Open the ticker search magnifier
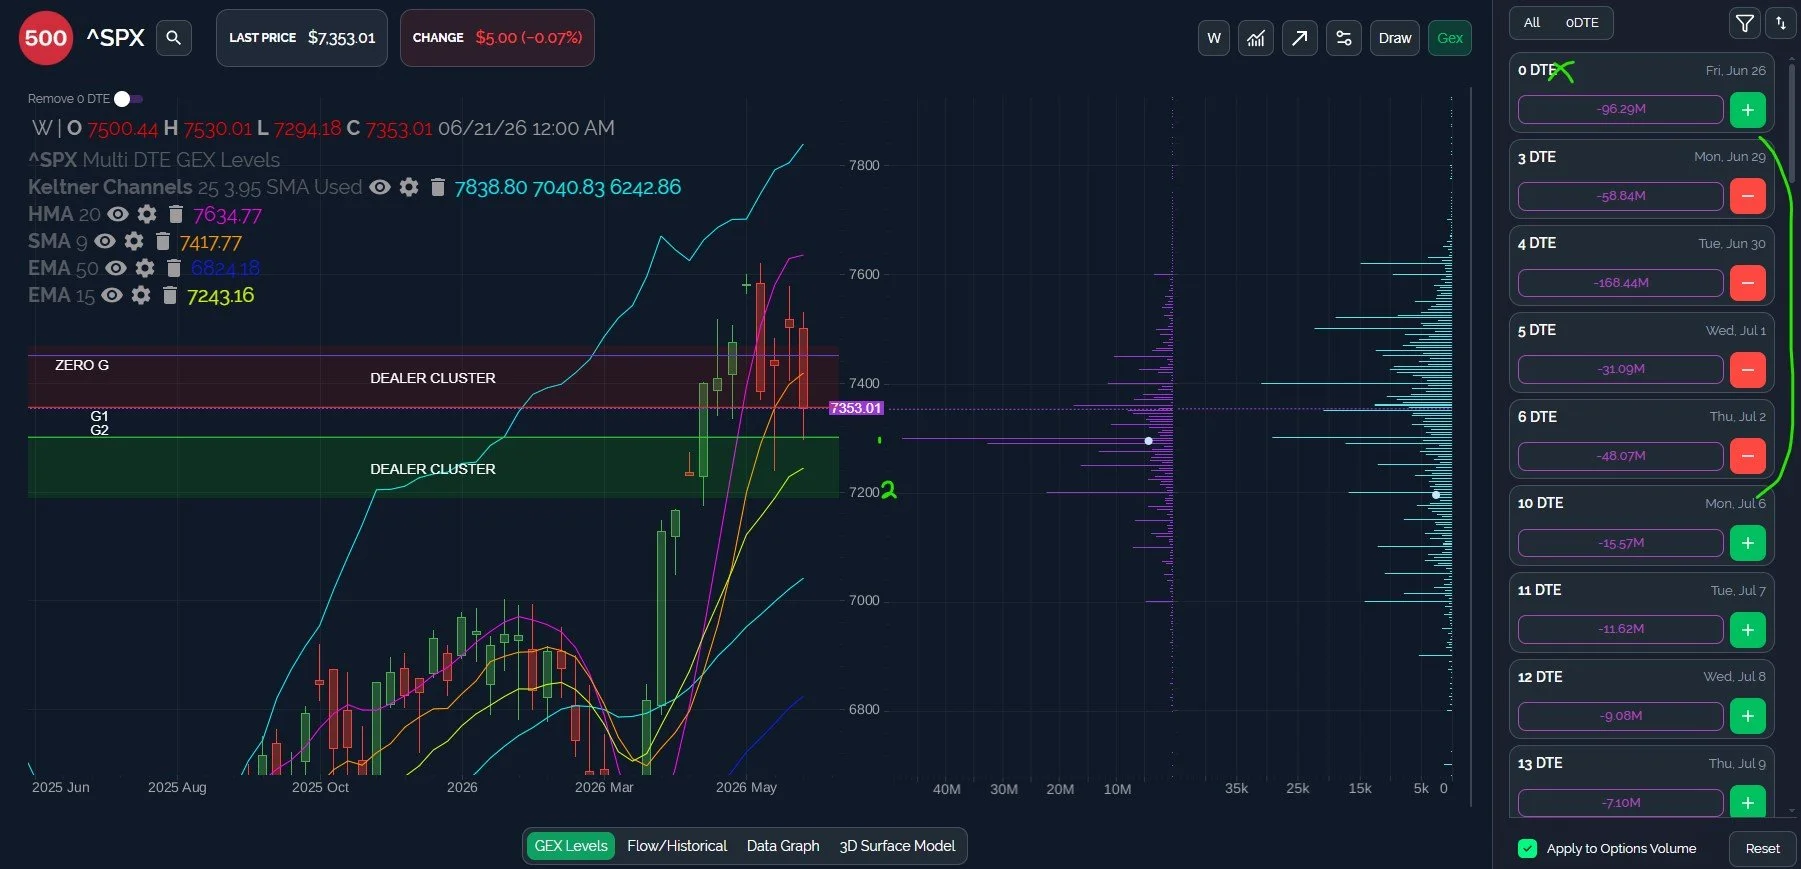This screenshot has width=1801, height=869. 174,38
